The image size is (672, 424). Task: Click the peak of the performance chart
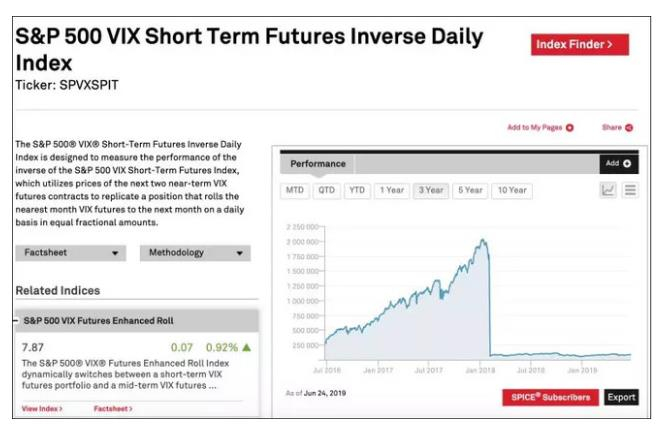485,240
